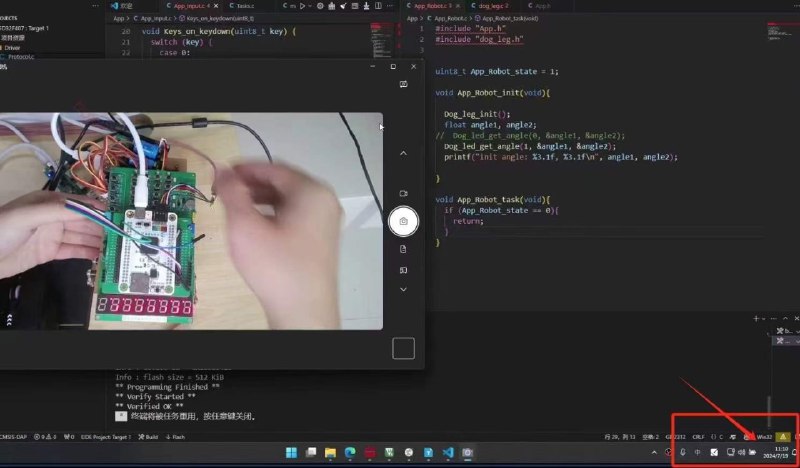Select Driver folder in project tree

coord(12,47)
